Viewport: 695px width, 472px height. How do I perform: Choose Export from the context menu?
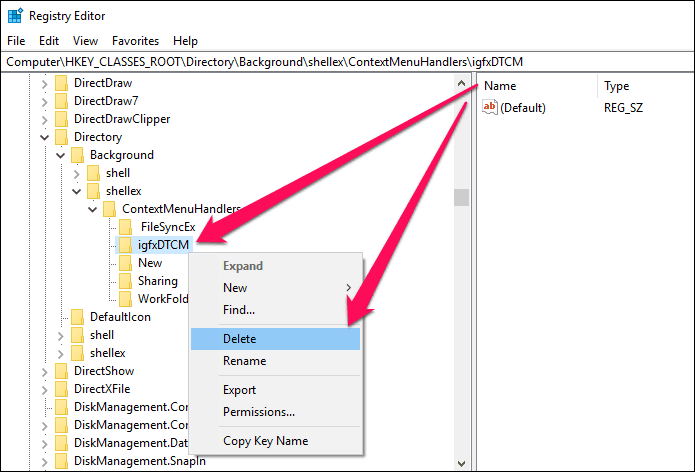(275, 390)
